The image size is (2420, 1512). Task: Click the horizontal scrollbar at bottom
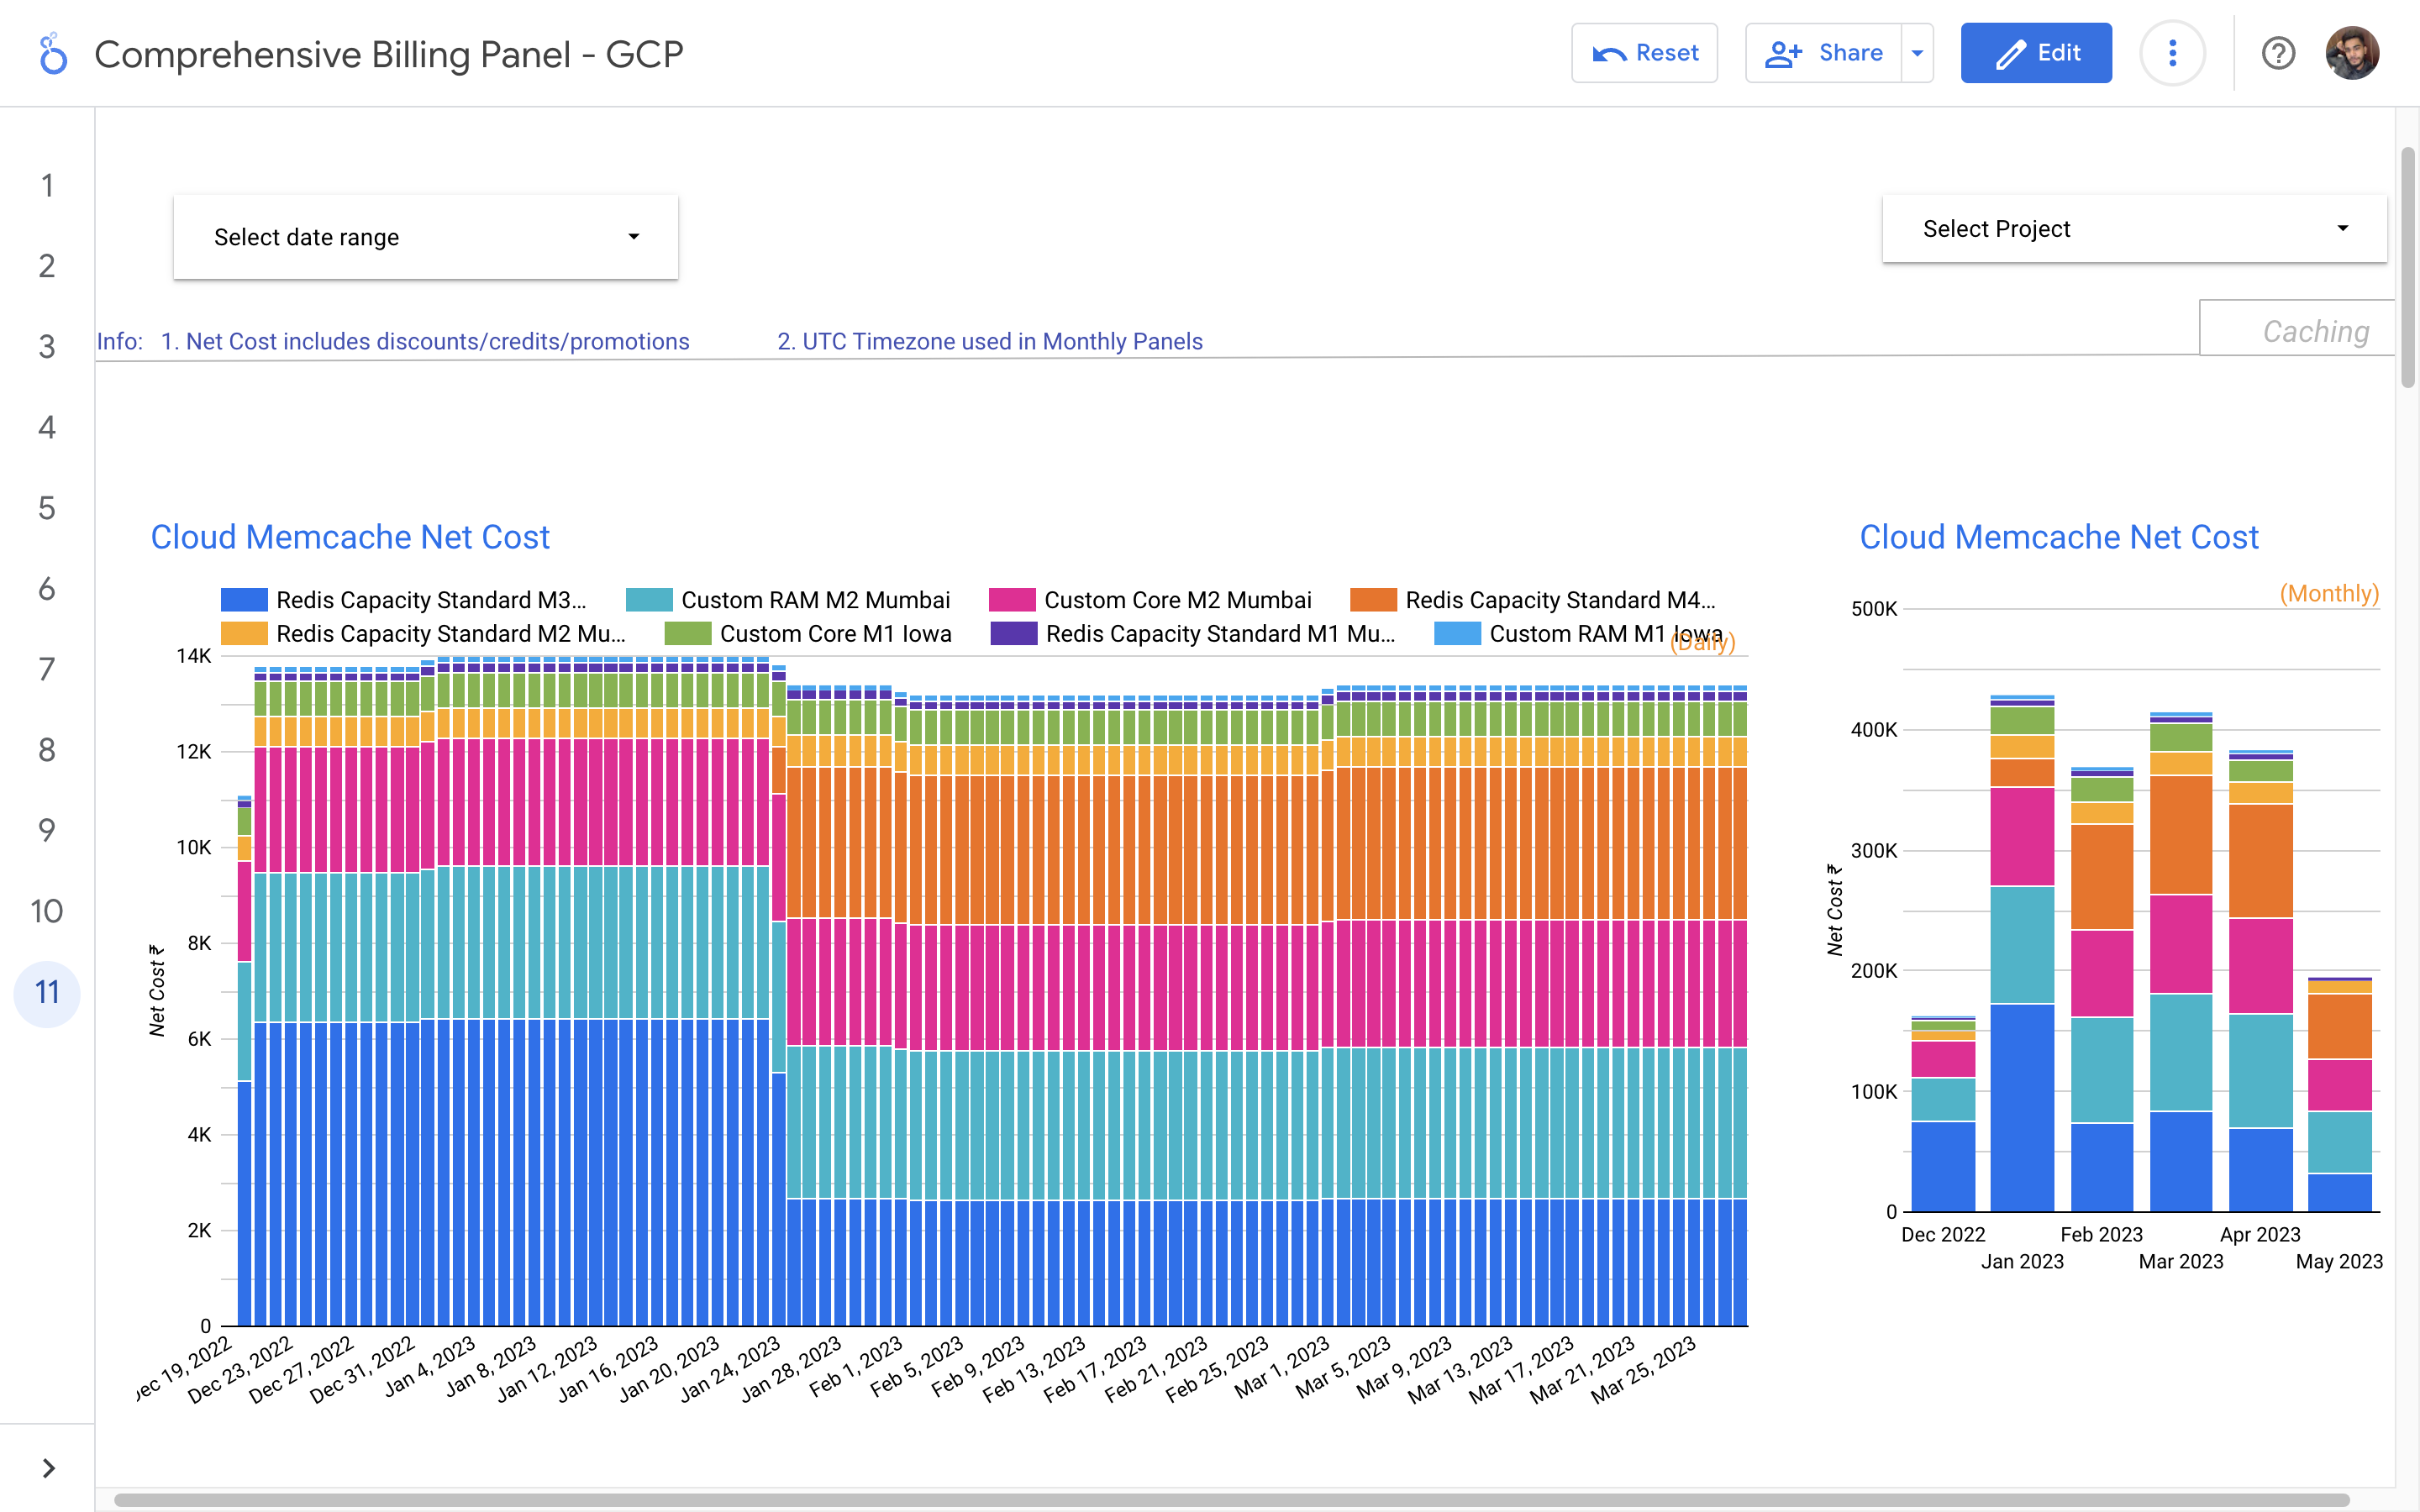[x=1230, y=1500]
